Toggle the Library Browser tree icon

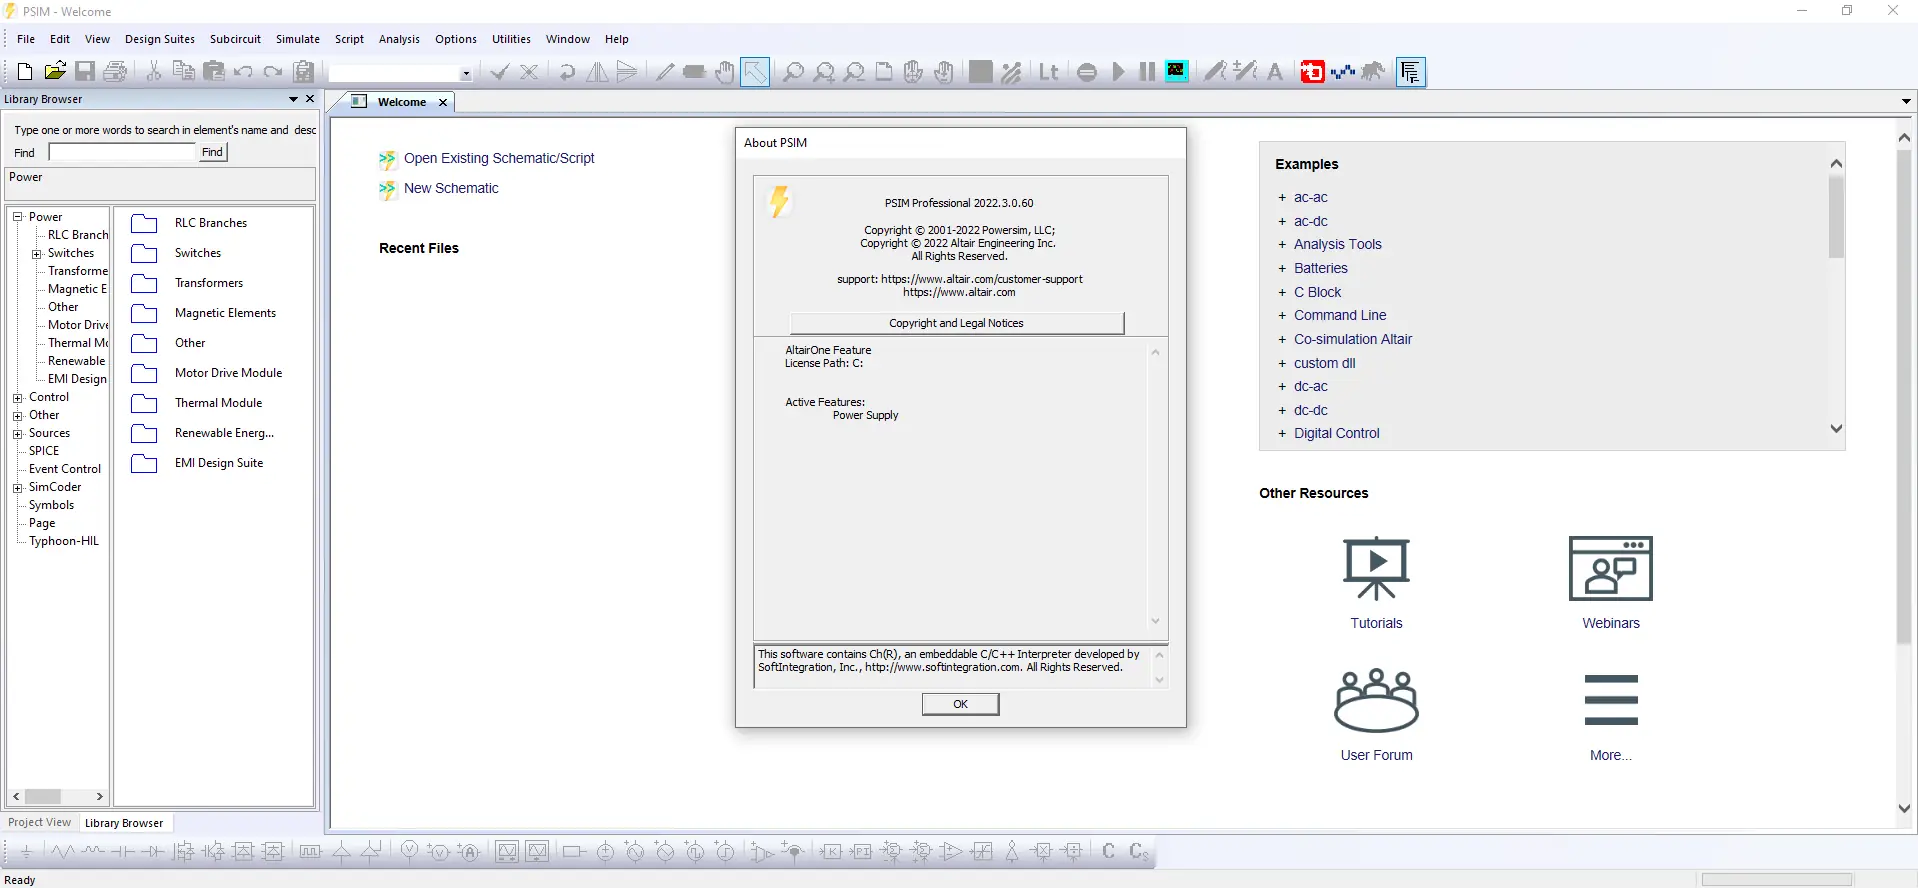click(x=1411, y=72)
